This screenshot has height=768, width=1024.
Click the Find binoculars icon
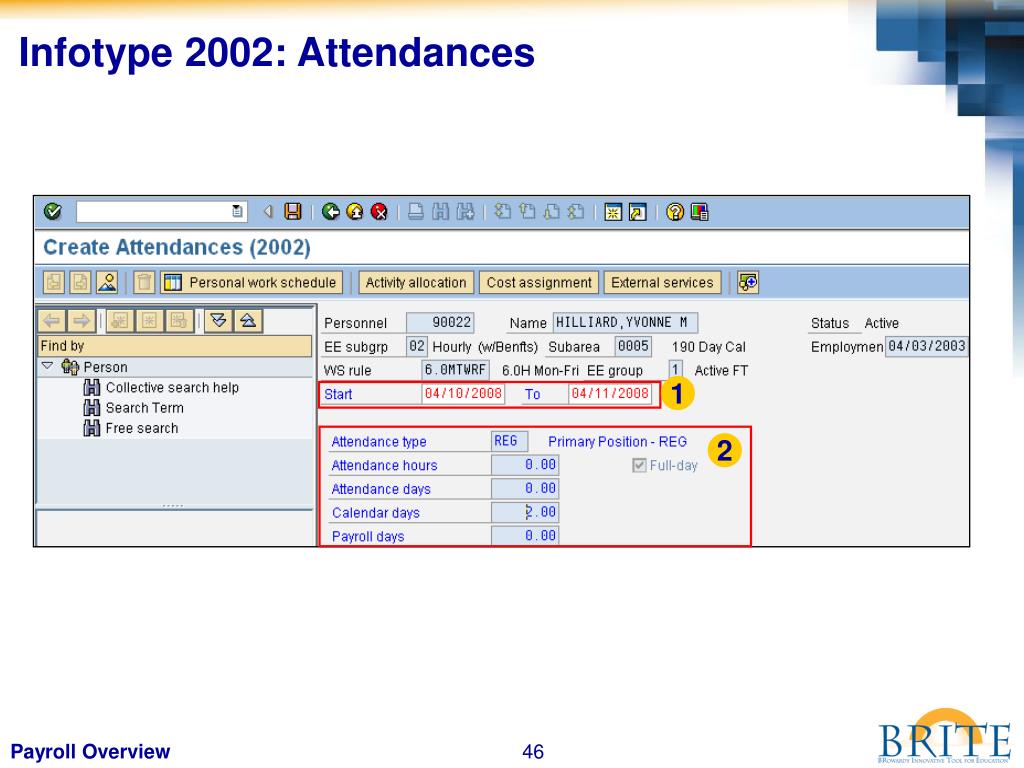point(441,212)
